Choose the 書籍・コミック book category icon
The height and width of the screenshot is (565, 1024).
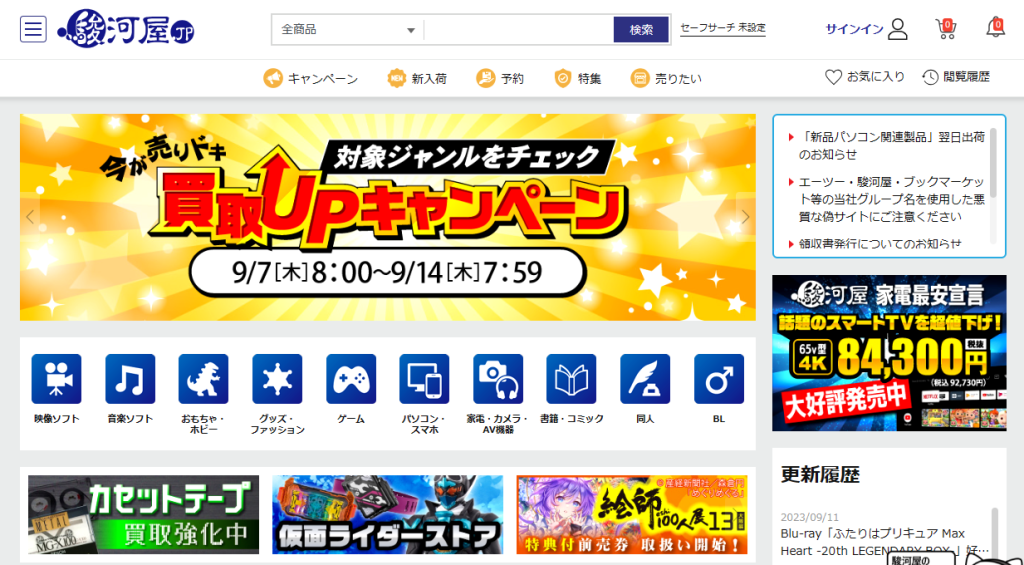(571, 379)
